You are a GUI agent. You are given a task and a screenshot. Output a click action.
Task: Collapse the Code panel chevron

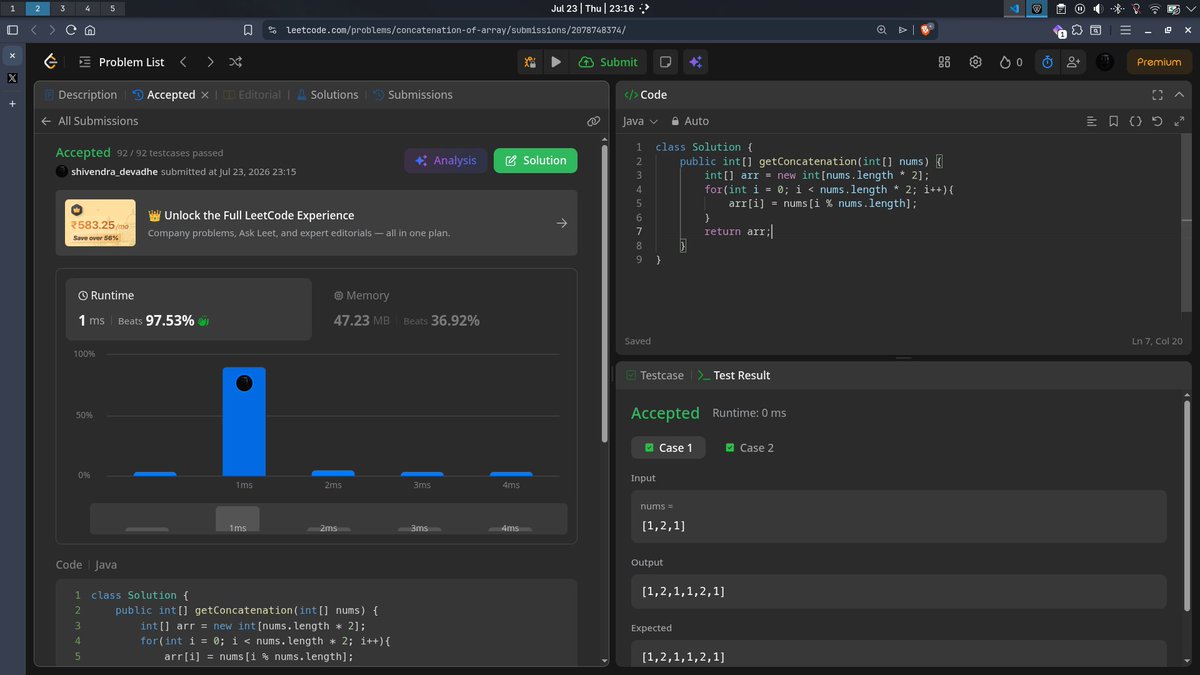1179,95
